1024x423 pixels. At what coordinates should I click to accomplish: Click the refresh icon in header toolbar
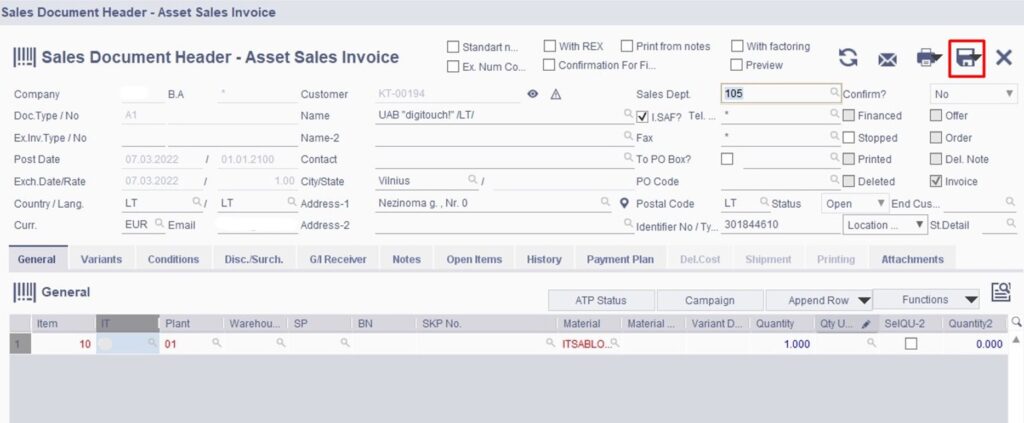848,58
